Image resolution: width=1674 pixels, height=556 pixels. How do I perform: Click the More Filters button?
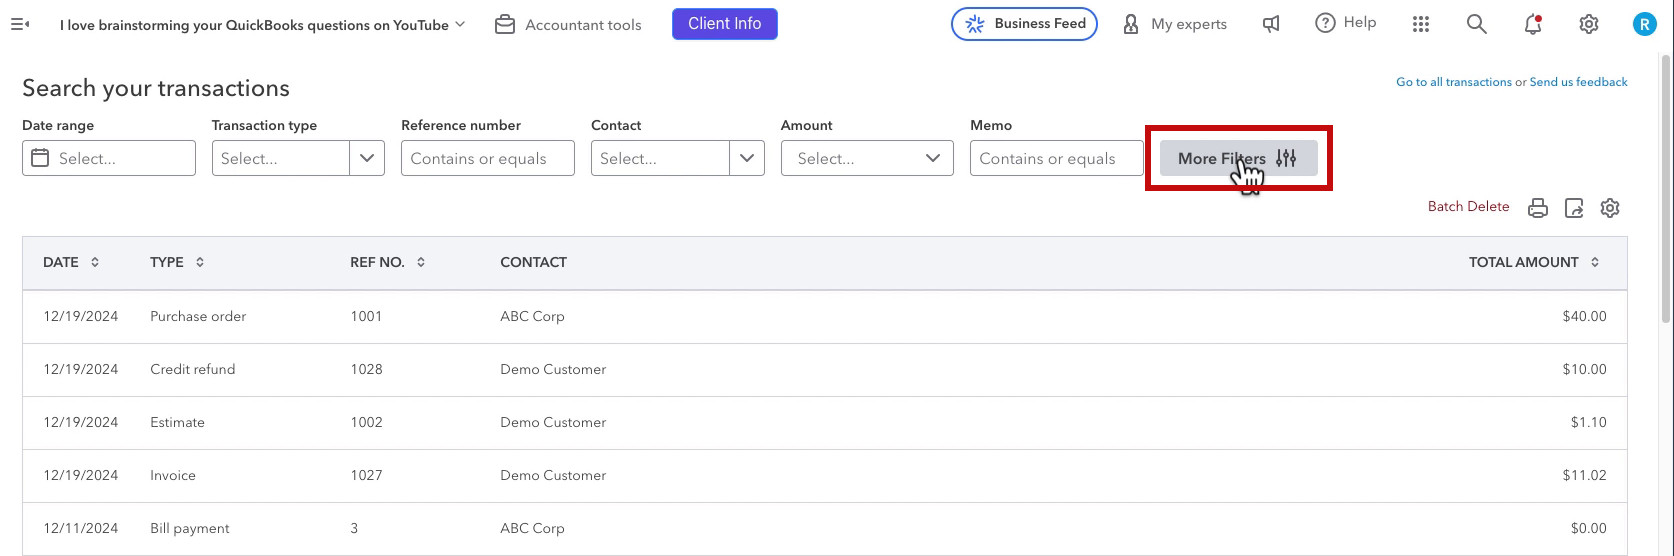pos(1238,158)
